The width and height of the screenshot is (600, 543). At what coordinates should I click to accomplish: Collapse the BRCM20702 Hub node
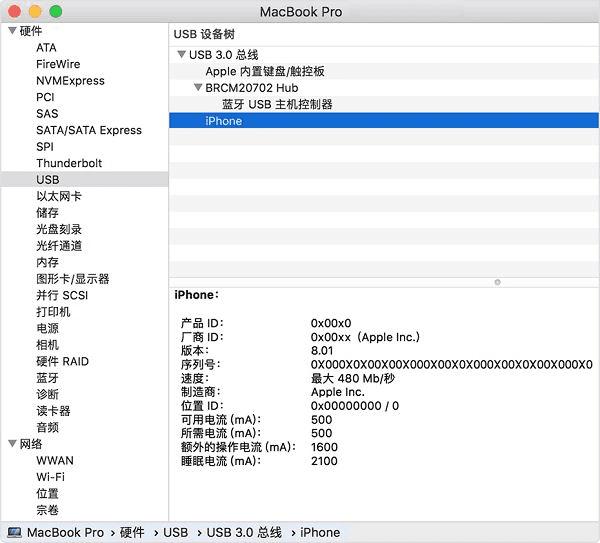coord(198,87)
